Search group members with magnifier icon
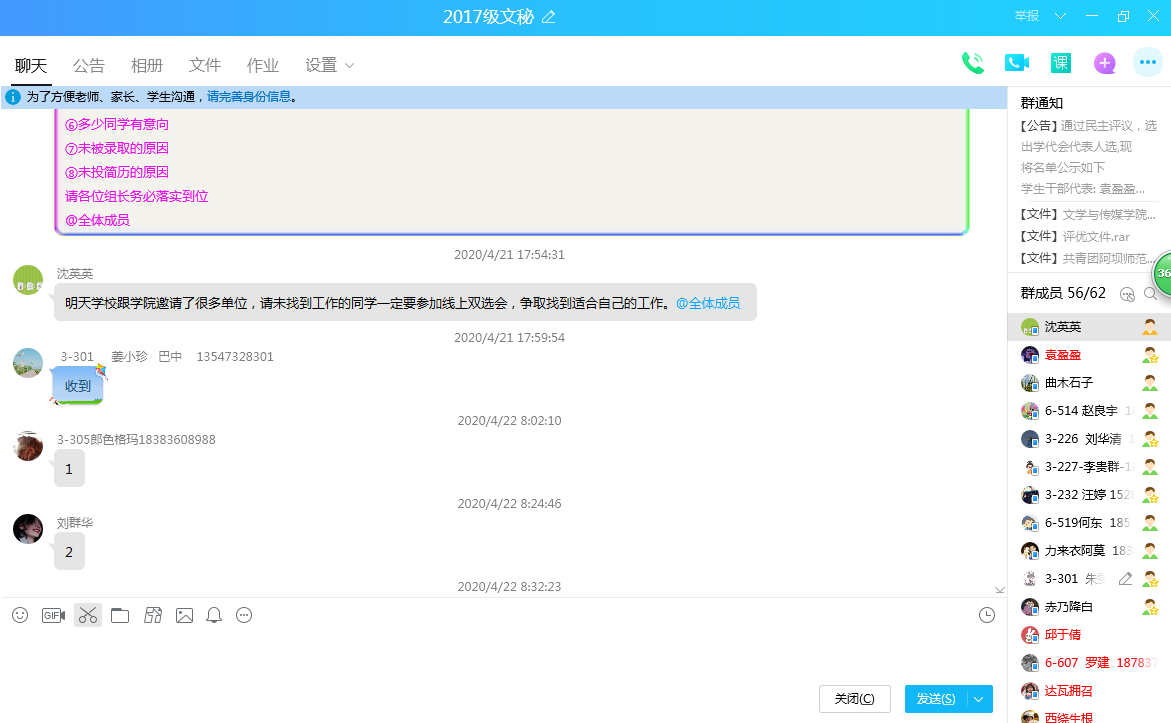 coord(1150,294)
